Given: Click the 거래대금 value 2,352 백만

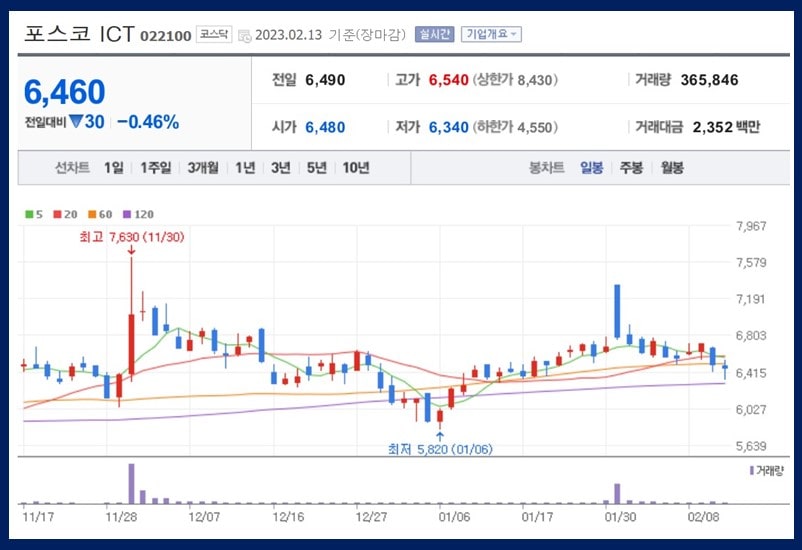Looking at the screenshot, I should (x=726, y=127).
